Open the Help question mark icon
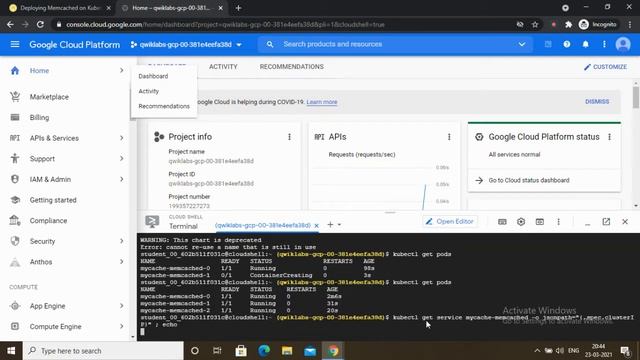This screenshot has width=640, height=360. 567,44
